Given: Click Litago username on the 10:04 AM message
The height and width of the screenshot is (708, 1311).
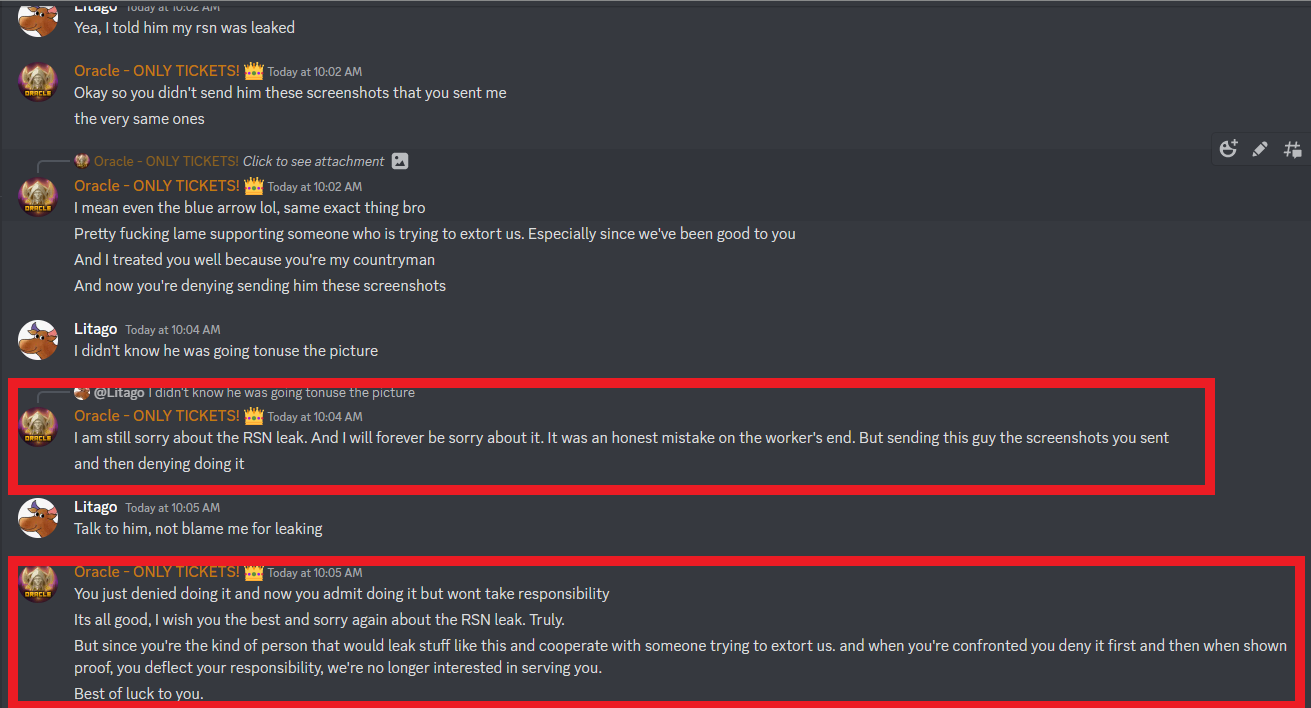Looking at the screenshot, I should 96,328.
